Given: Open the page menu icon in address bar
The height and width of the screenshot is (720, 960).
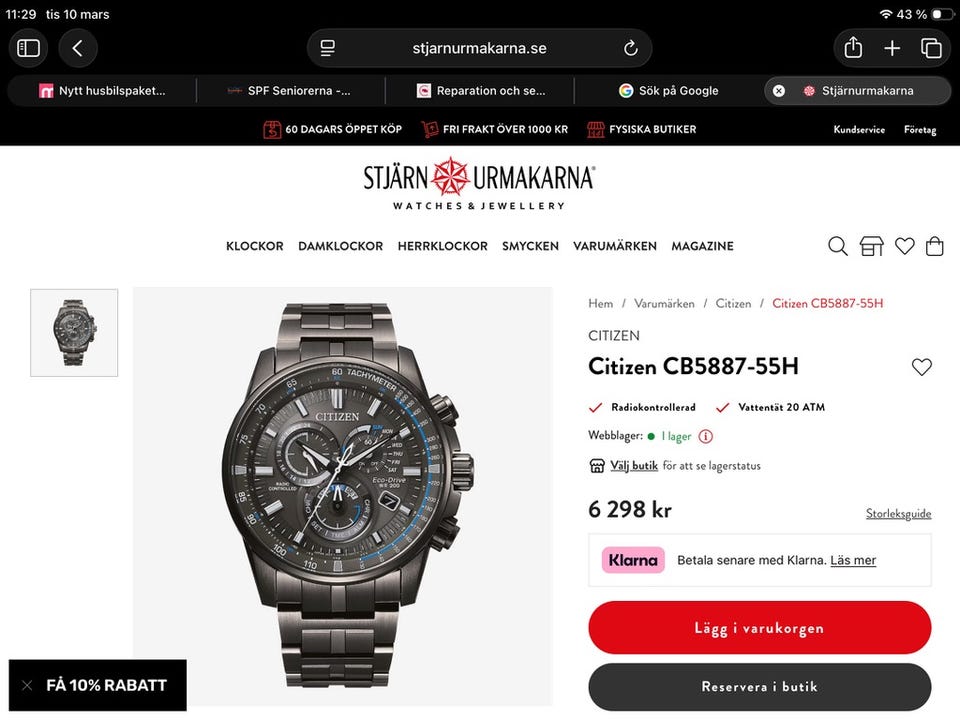Looking at the screenshot, I should pyautogui.click(x=328, y=48).
